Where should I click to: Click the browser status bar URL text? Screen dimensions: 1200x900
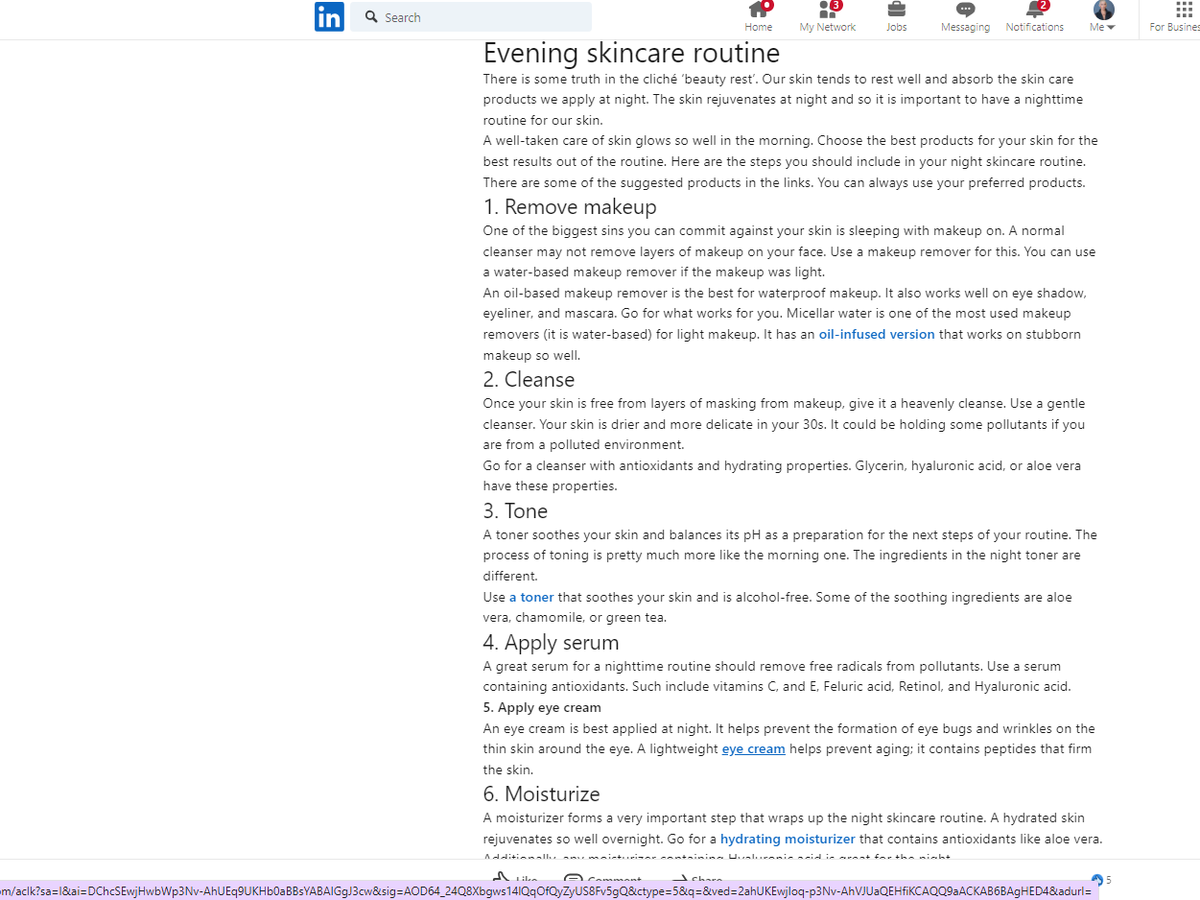[x=546, y=890]
